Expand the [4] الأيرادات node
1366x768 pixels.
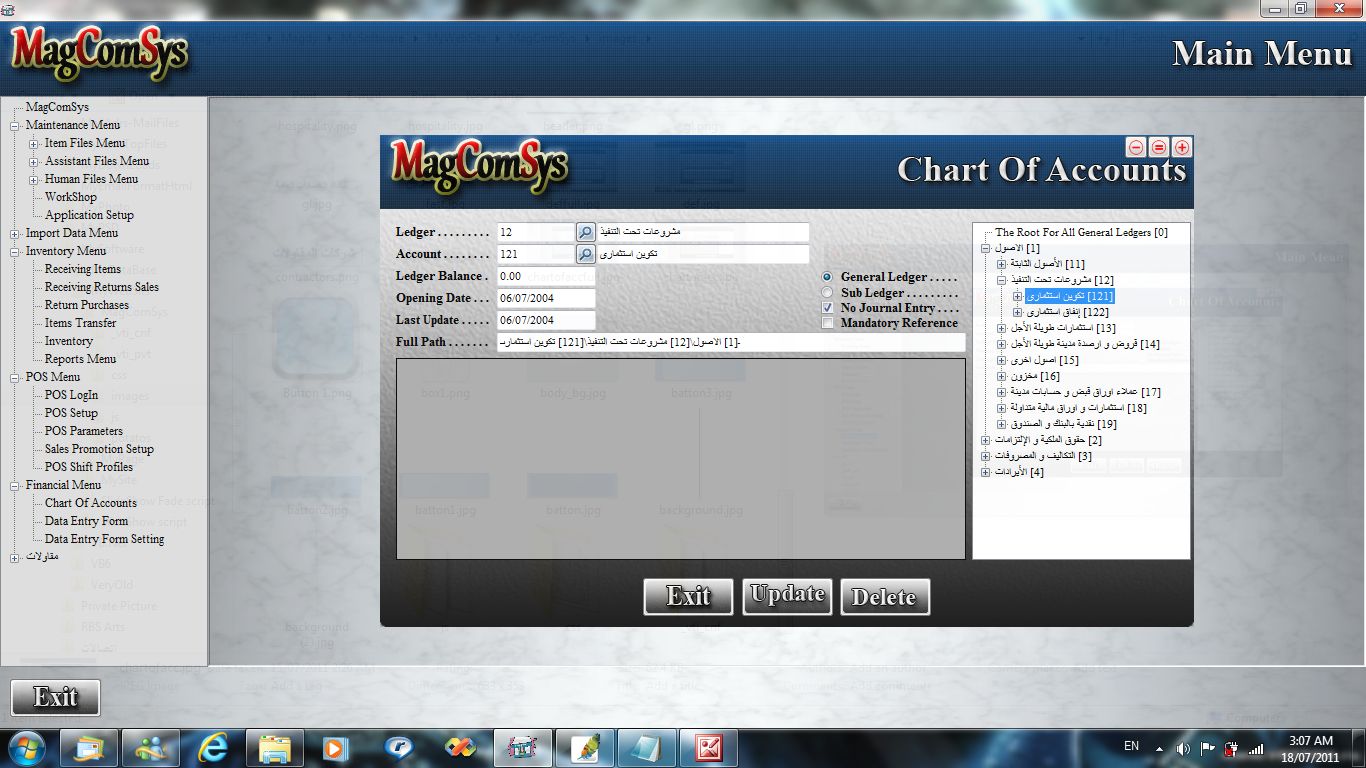pos(985,472)
